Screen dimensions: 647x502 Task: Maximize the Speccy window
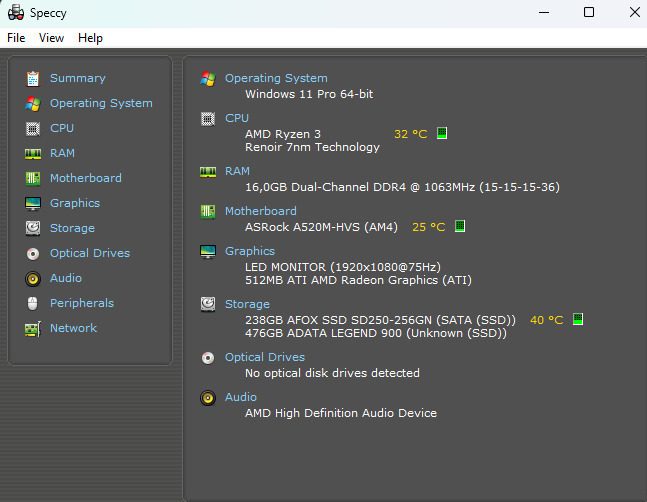click(589, 12)
